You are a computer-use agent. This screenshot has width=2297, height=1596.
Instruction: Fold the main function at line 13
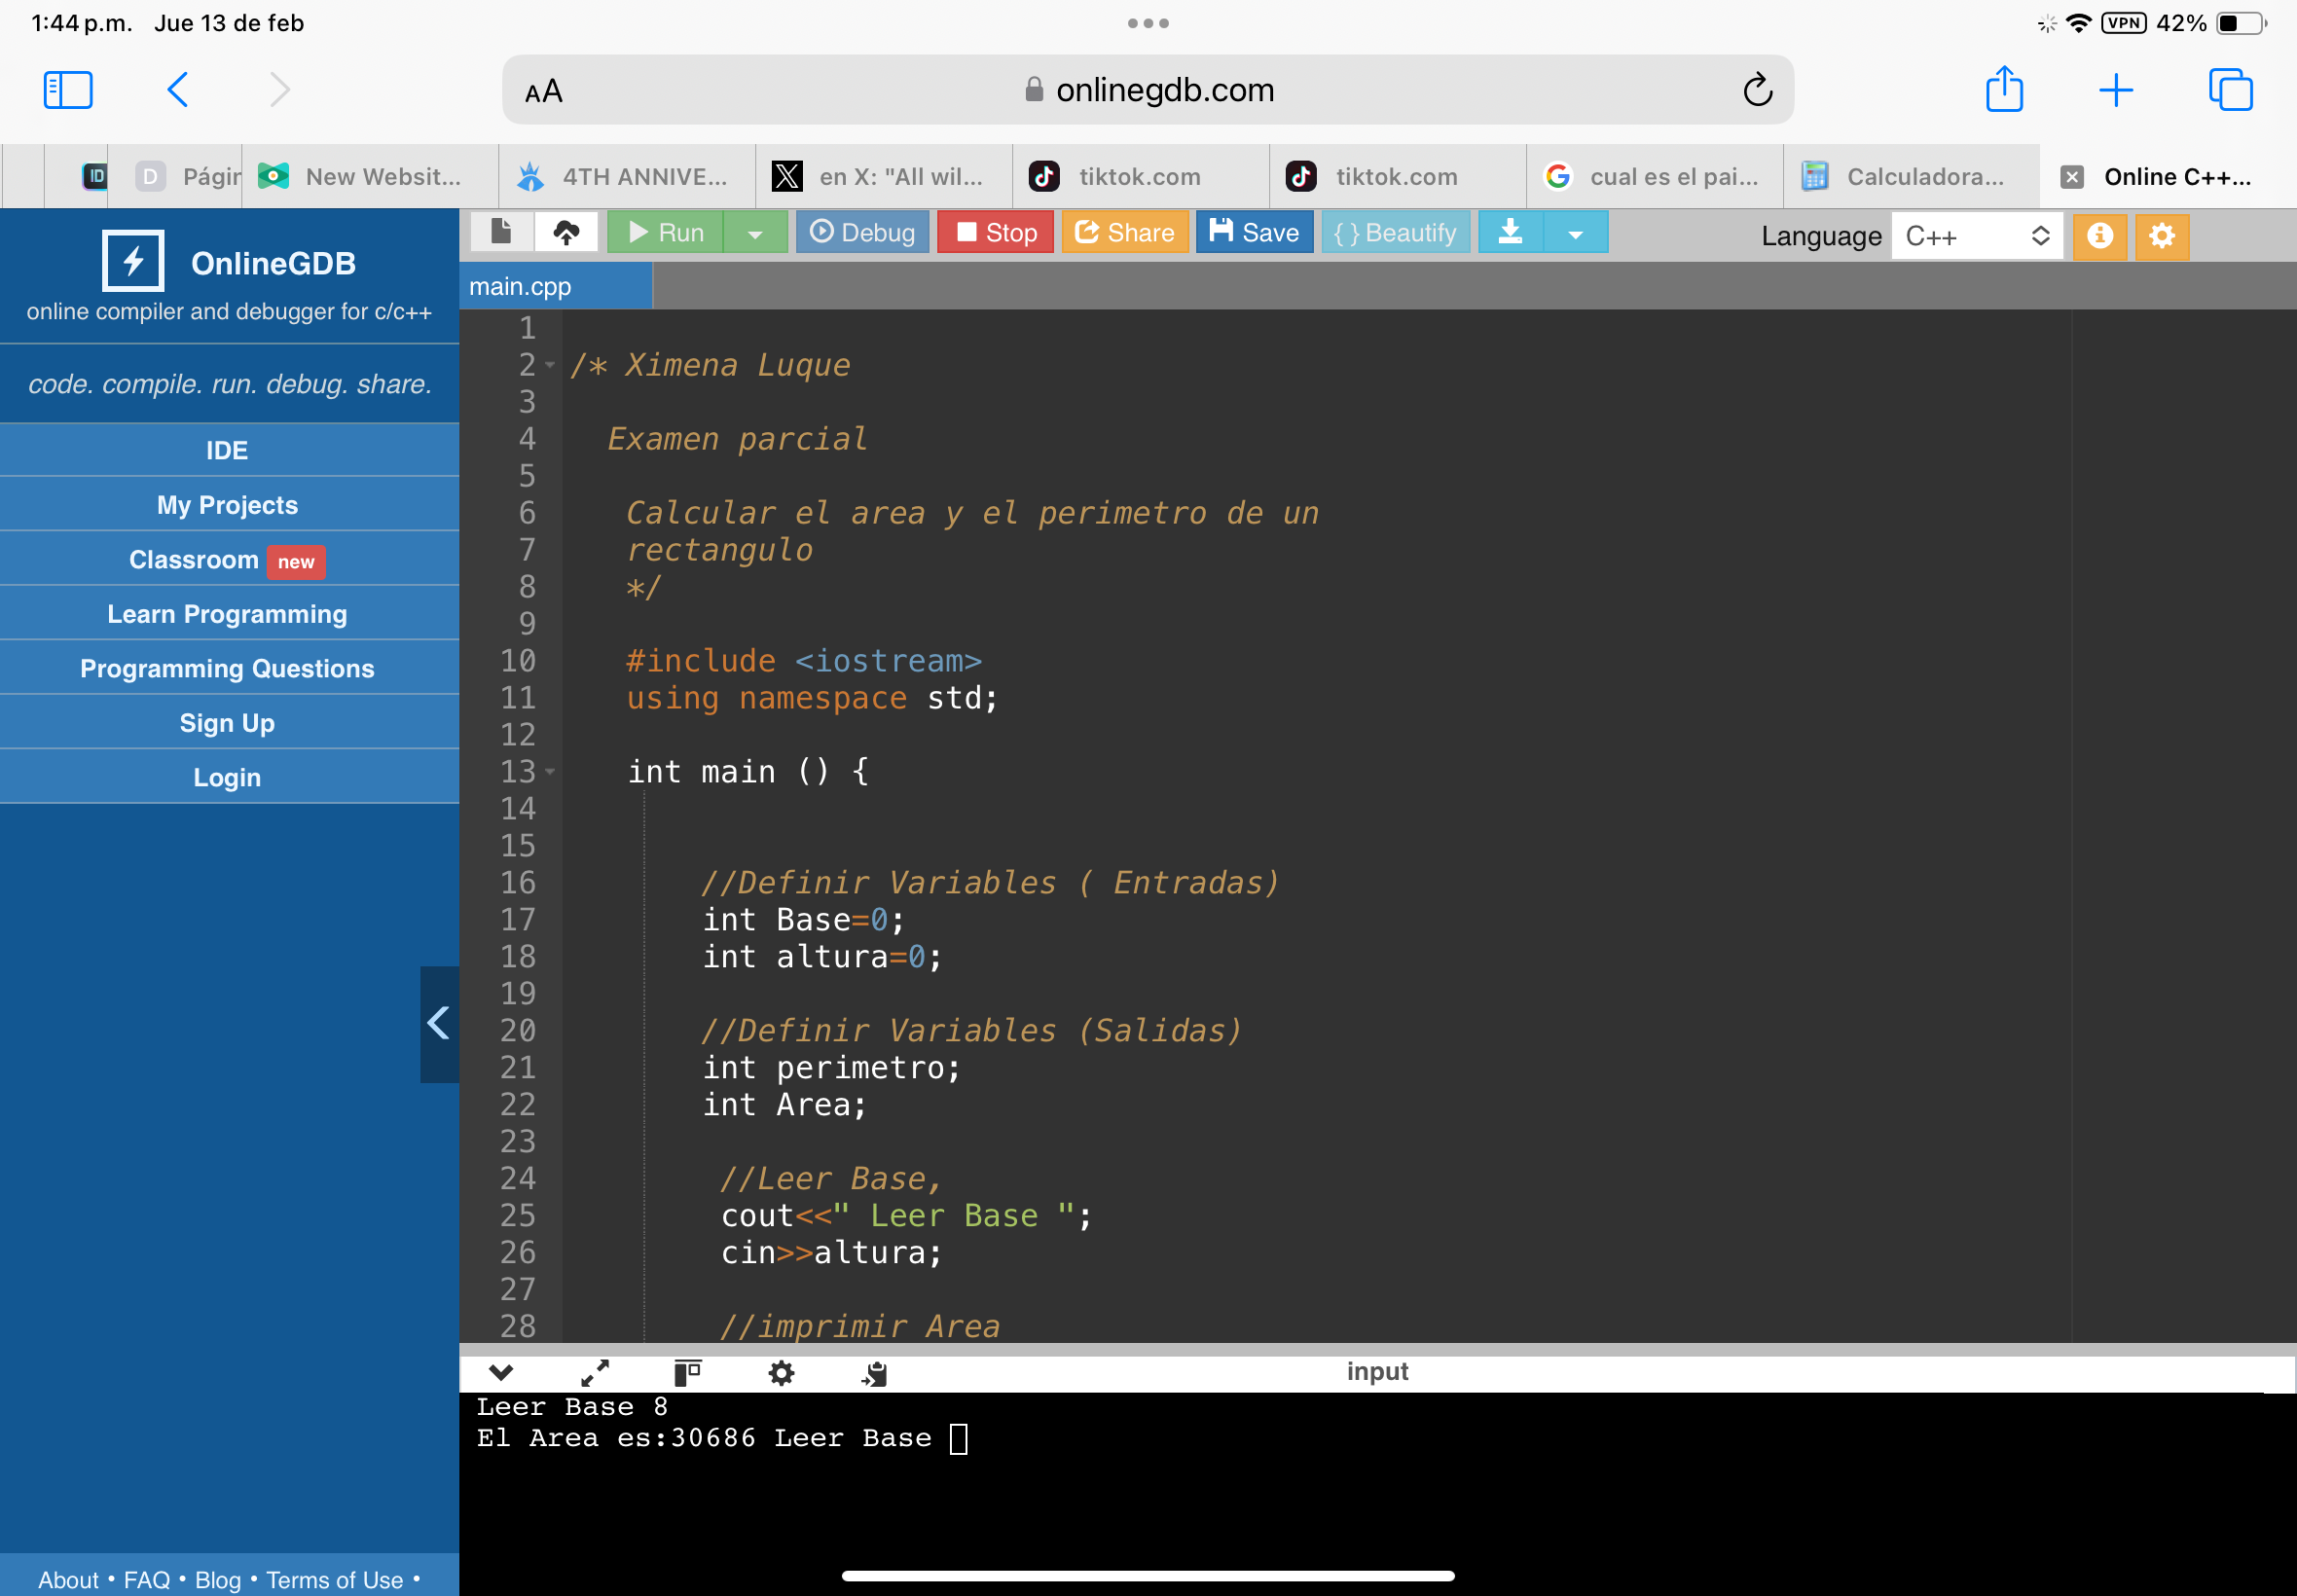point(550,772)
